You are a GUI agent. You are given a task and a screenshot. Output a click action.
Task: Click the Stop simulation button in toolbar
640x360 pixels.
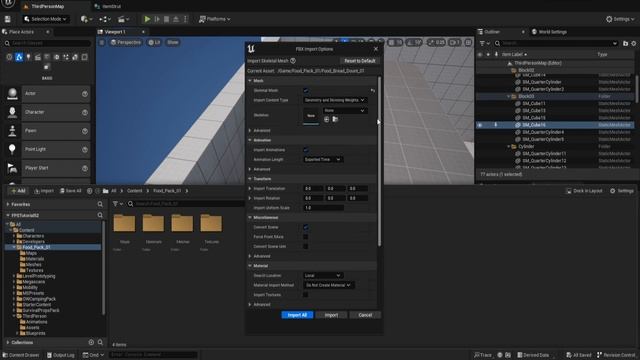tap(167, 19)
